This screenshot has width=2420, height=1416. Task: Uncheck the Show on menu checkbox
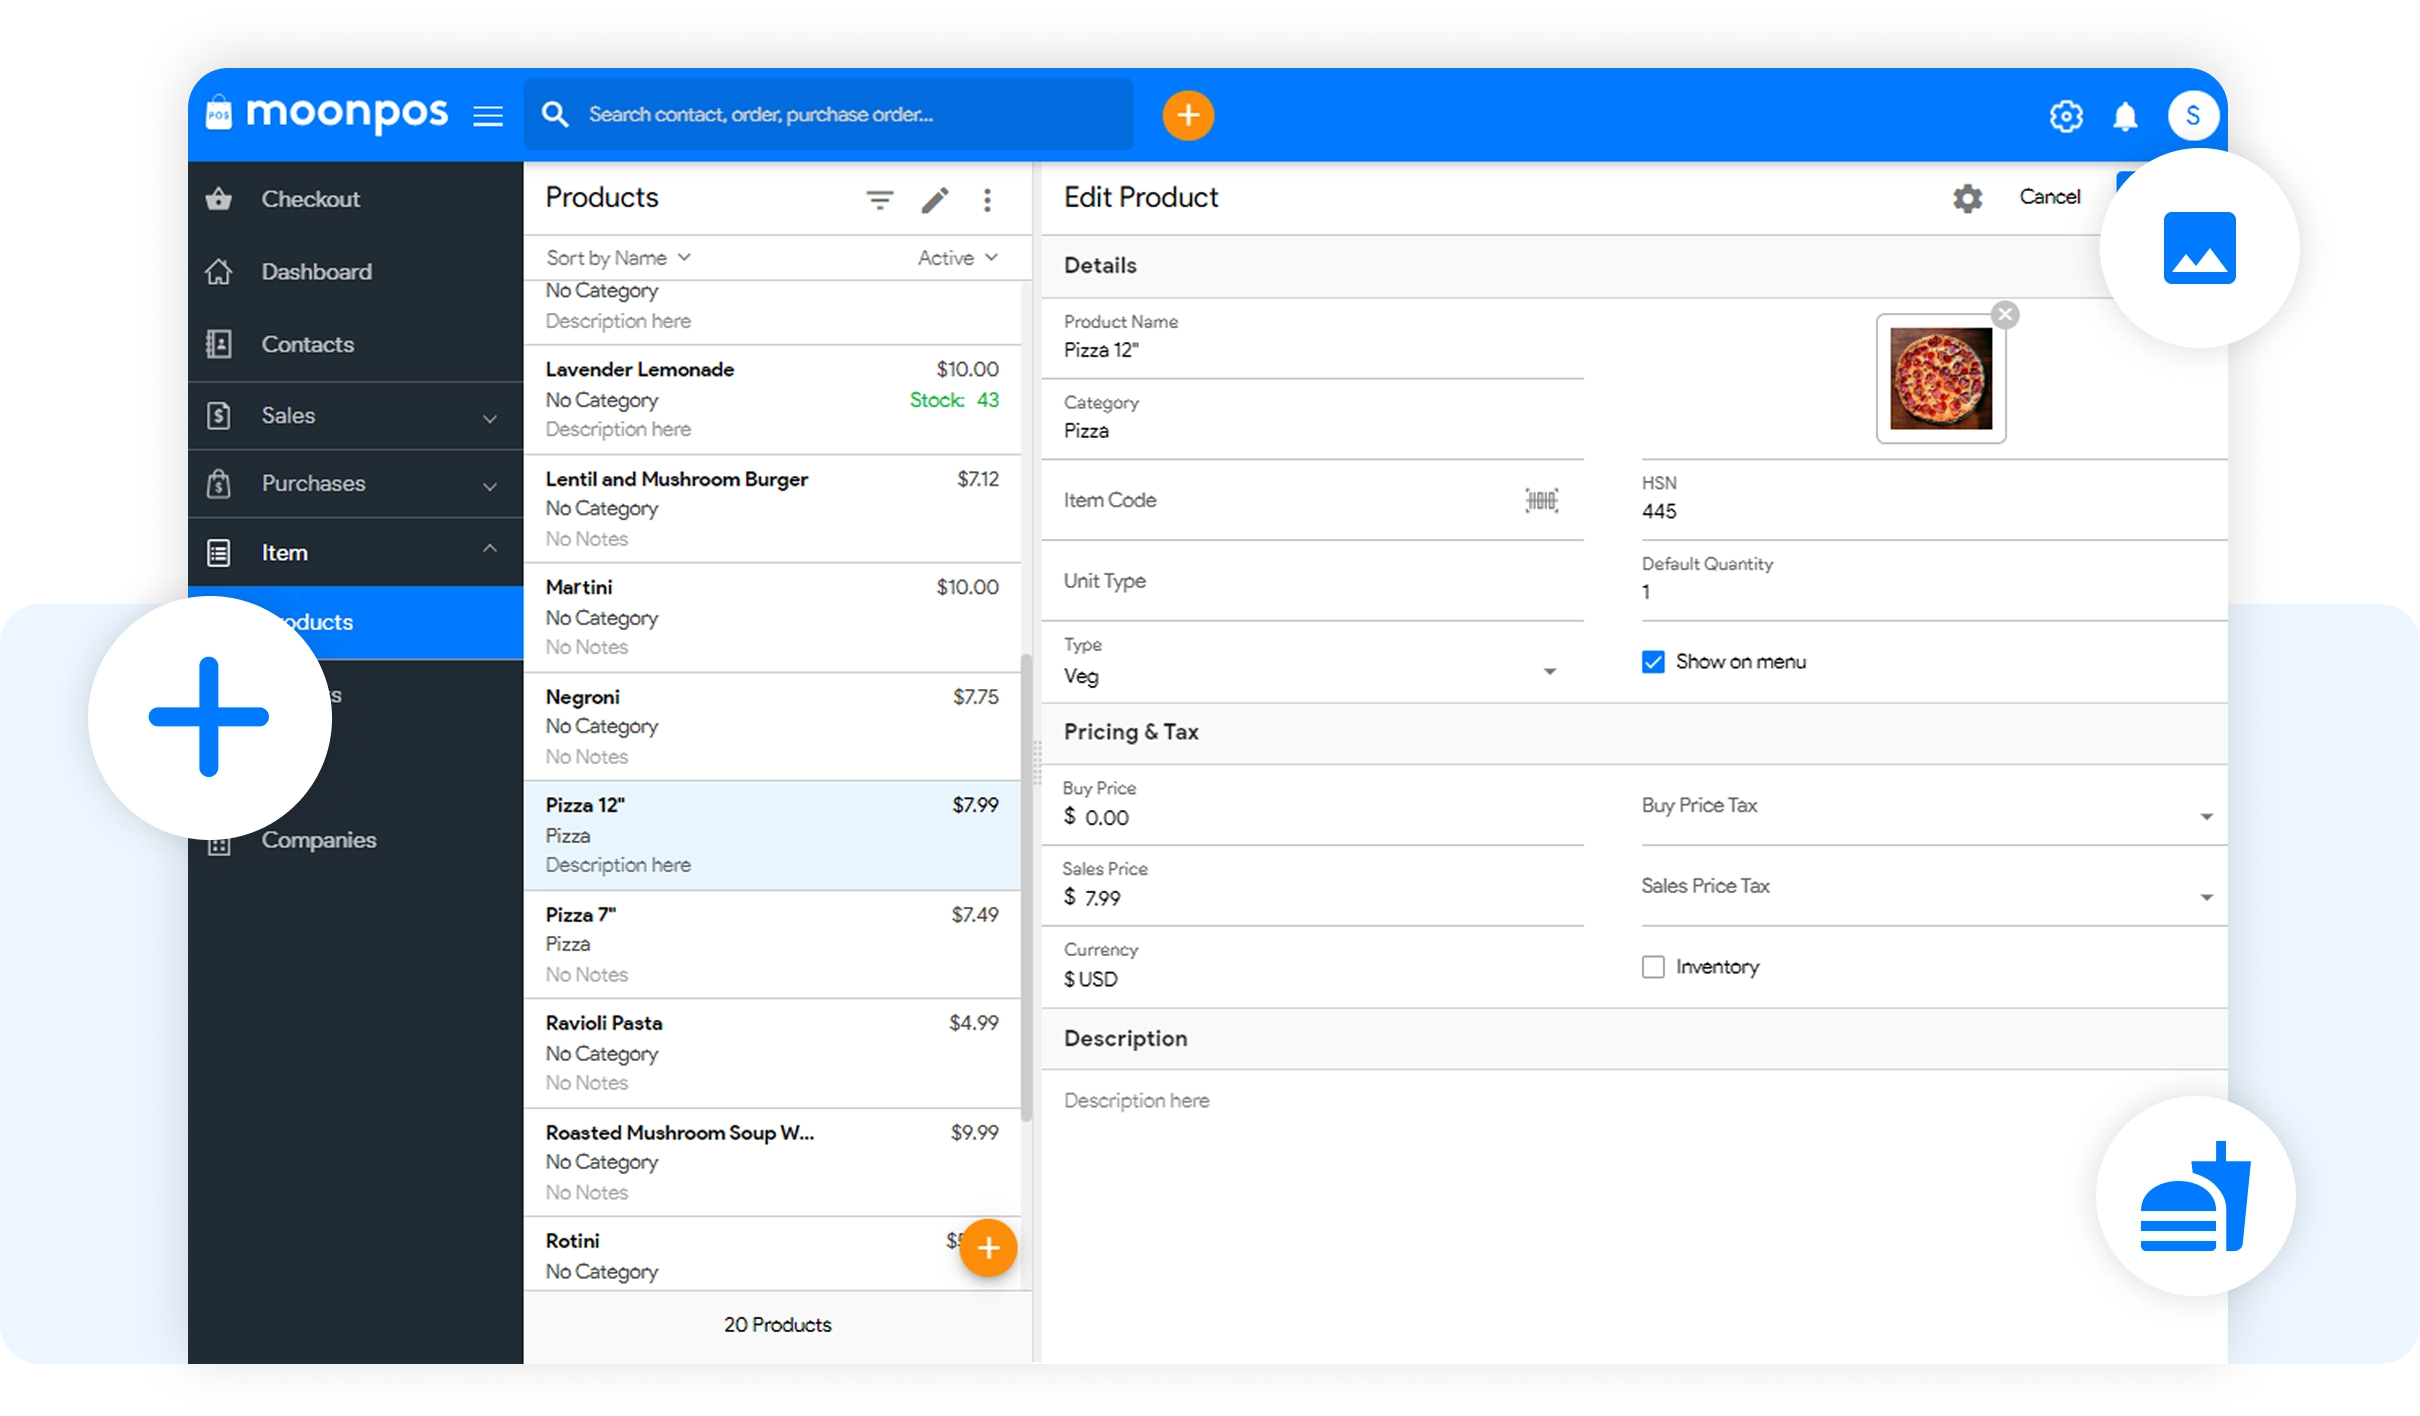coord(1653,662)
